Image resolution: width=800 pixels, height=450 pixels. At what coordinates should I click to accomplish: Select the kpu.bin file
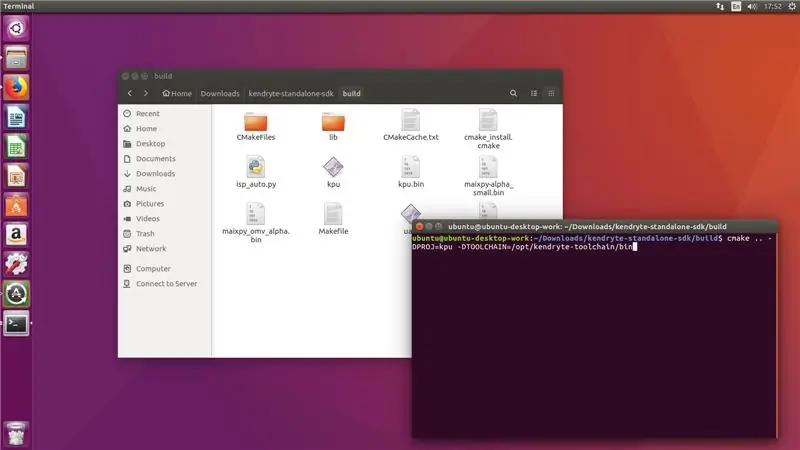[x=411, y=172]
